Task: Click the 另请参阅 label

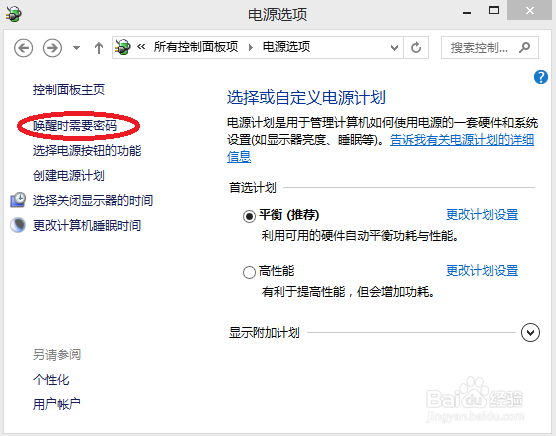Action: [x=57, y=354]
